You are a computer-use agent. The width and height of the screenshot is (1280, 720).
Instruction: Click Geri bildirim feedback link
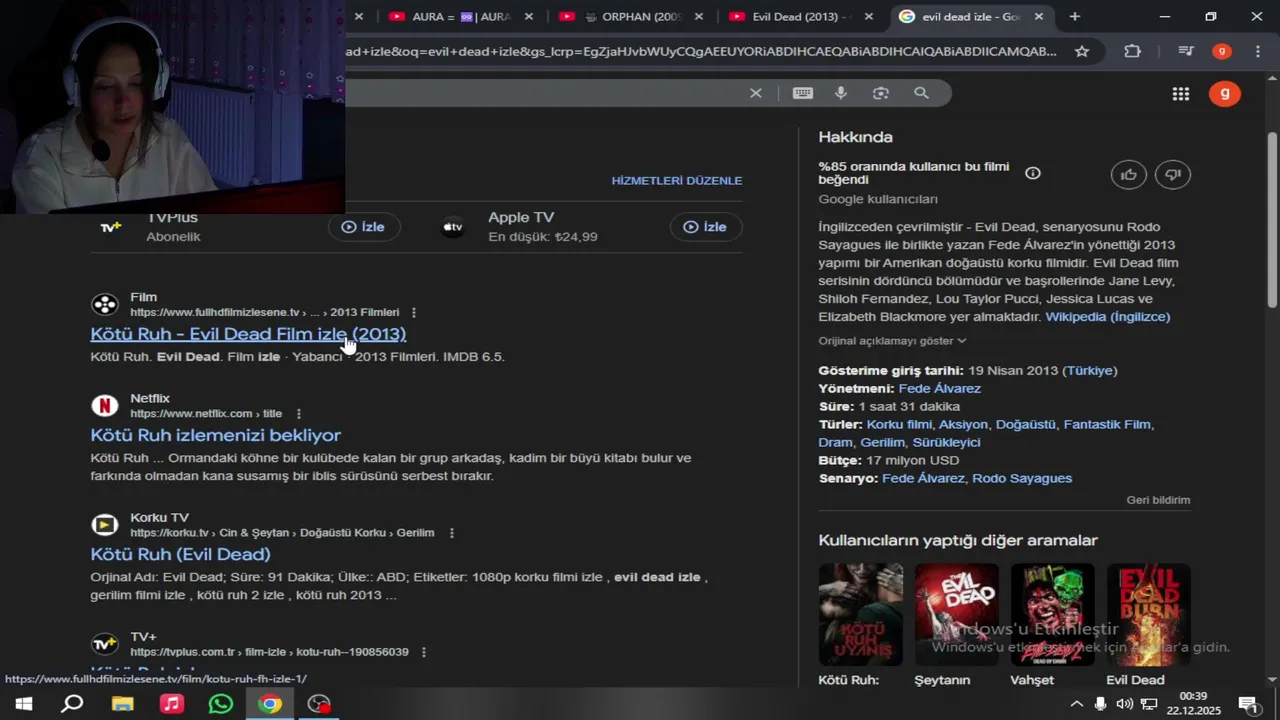click(x=1158, y=500)
